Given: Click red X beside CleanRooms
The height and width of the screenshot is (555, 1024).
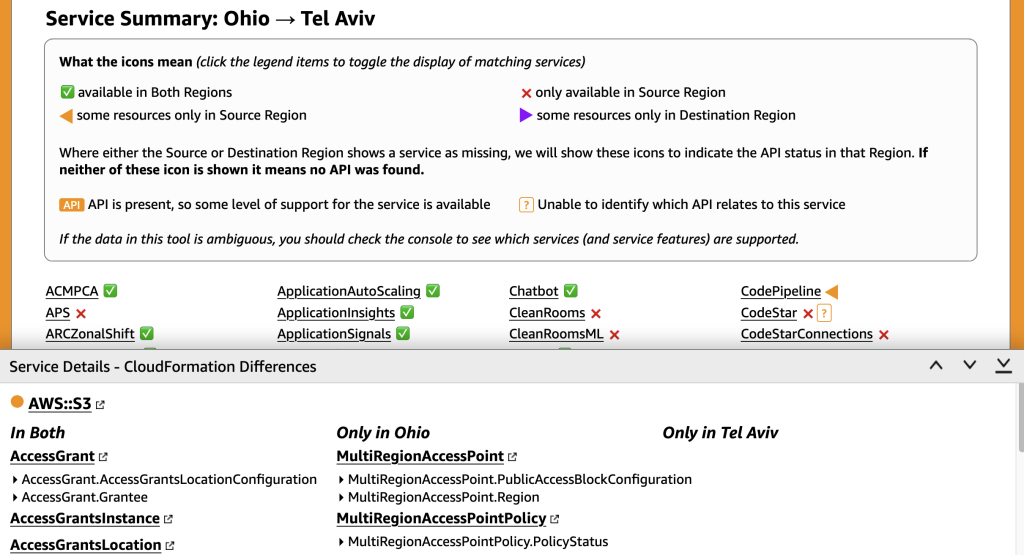Looking at the screenshot, I should point(596,313).
